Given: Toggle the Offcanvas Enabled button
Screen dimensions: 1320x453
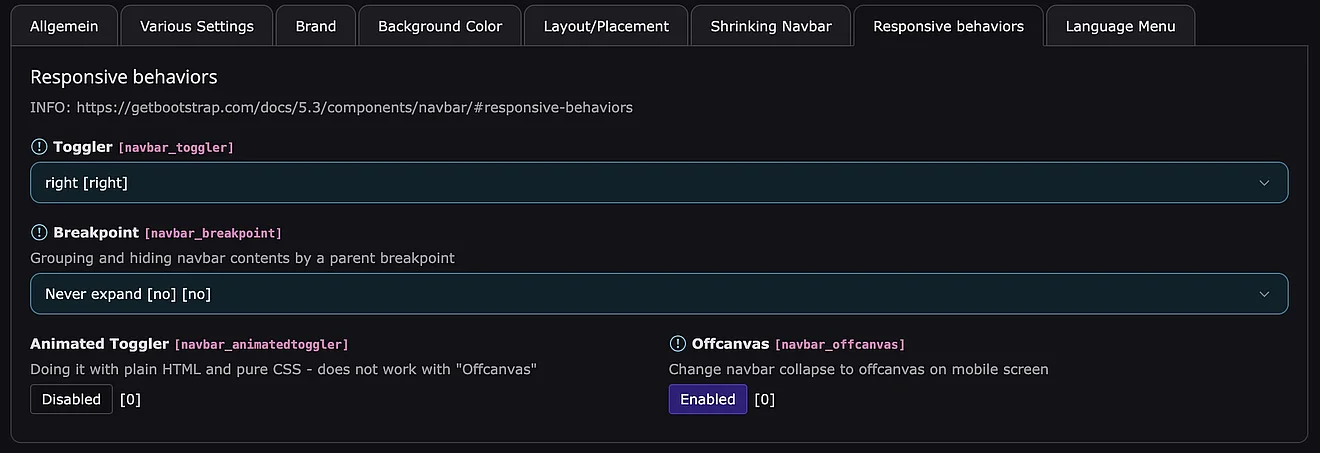Looking at the screenshot, I should click(707, 399).
